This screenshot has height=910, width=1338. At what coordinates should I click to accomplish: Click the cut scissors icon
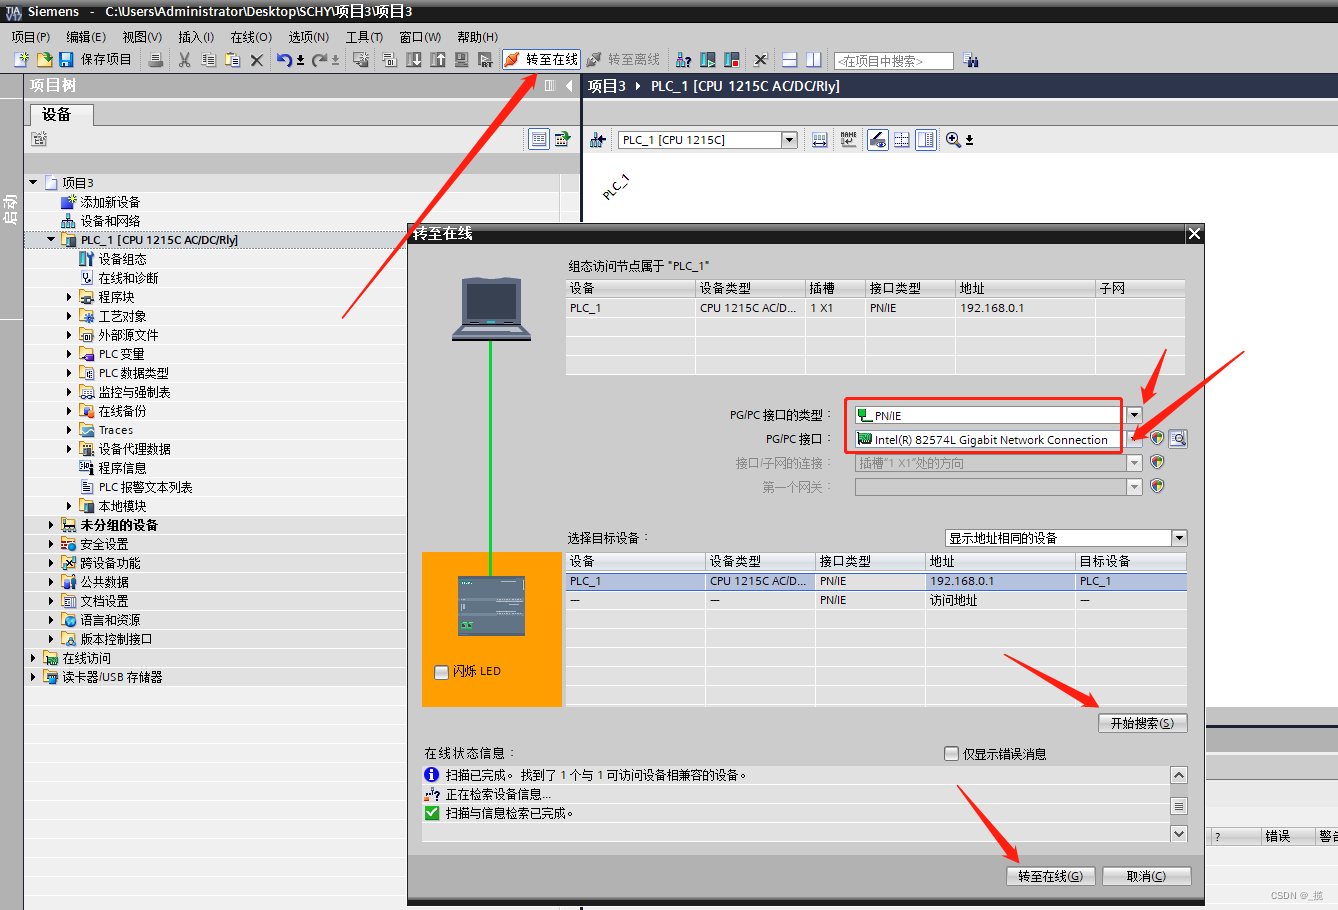tap(184, 60)
